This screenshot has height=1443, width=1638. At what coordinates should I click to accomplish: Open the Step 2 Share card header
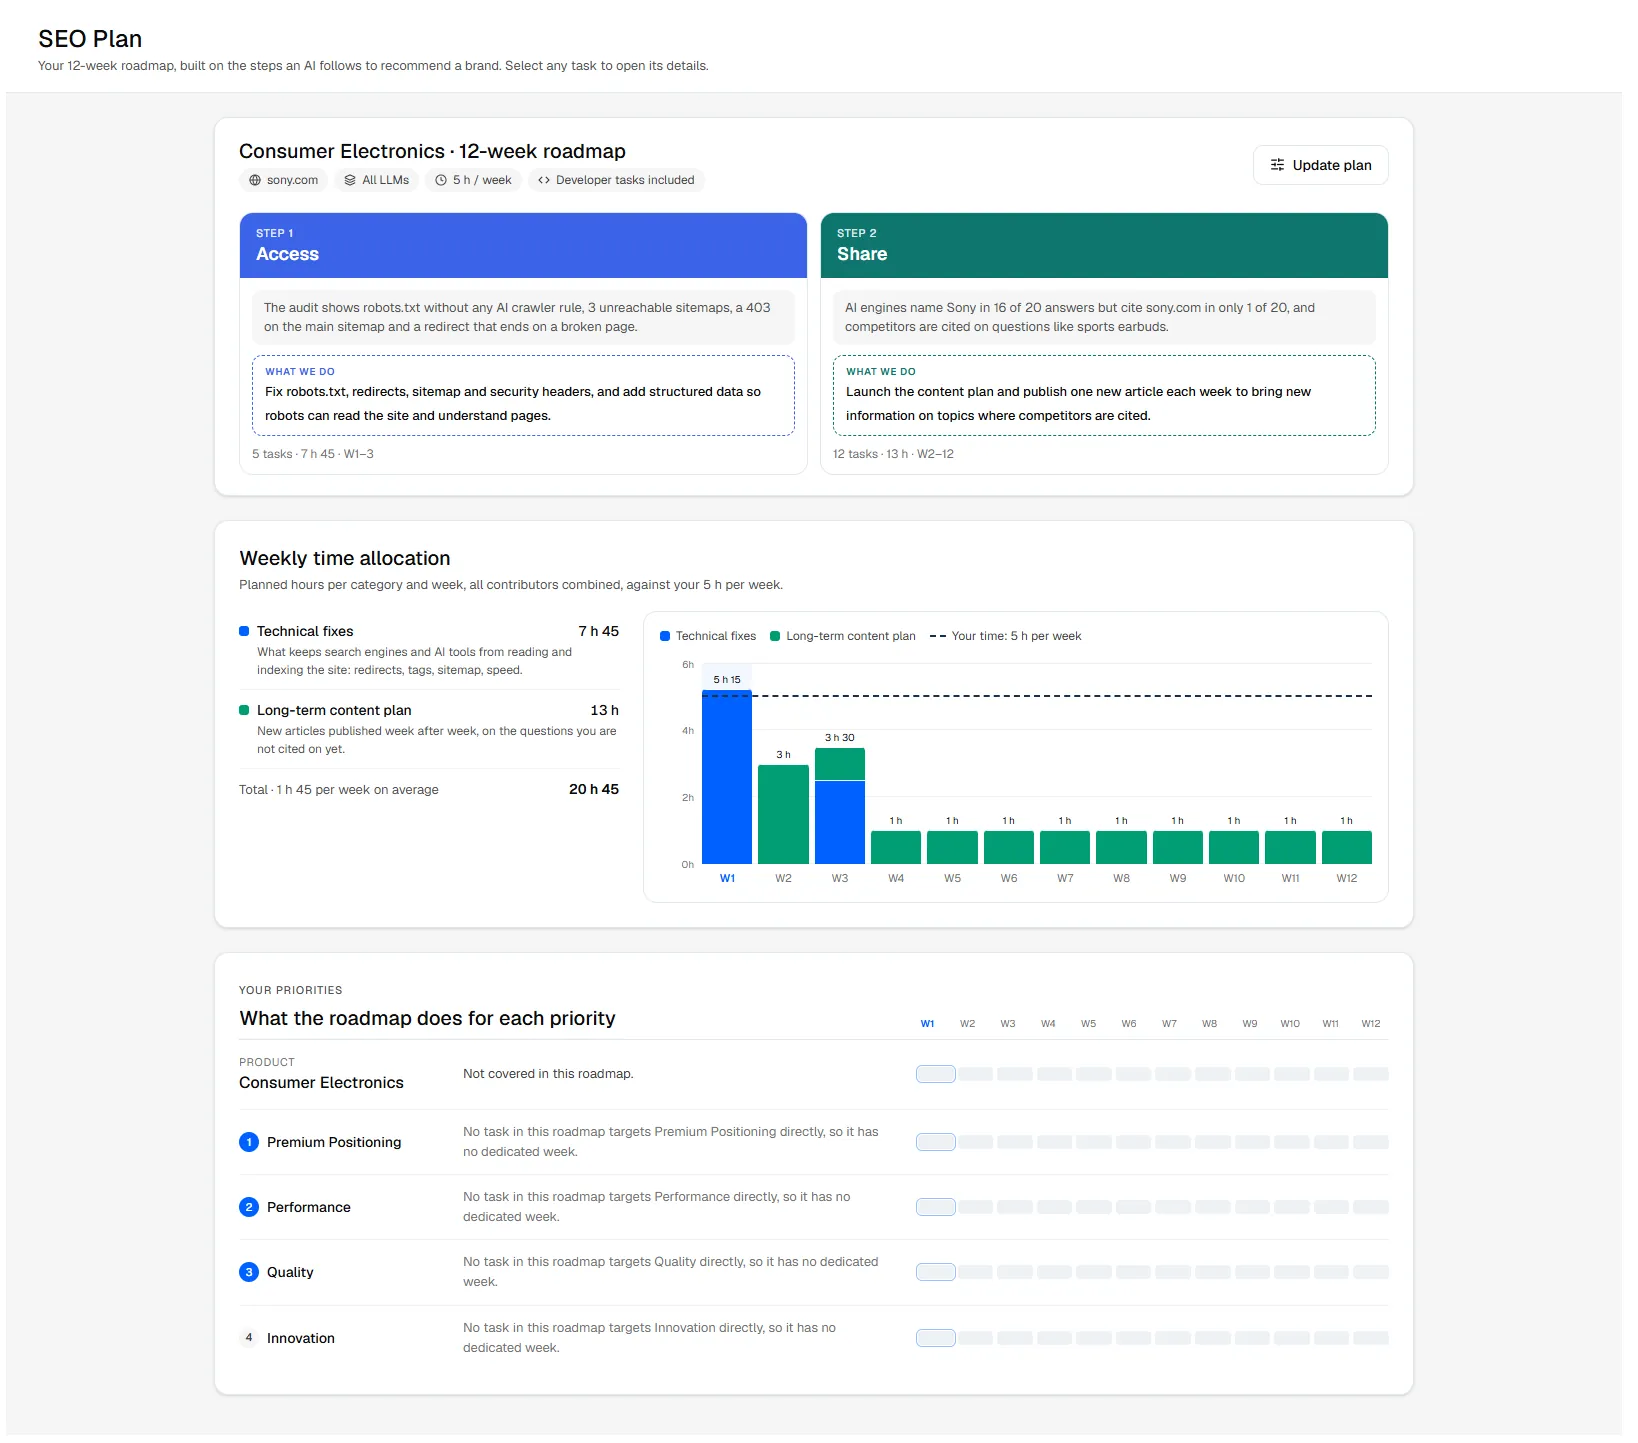pyautogui.click(x=1104, y=245)
